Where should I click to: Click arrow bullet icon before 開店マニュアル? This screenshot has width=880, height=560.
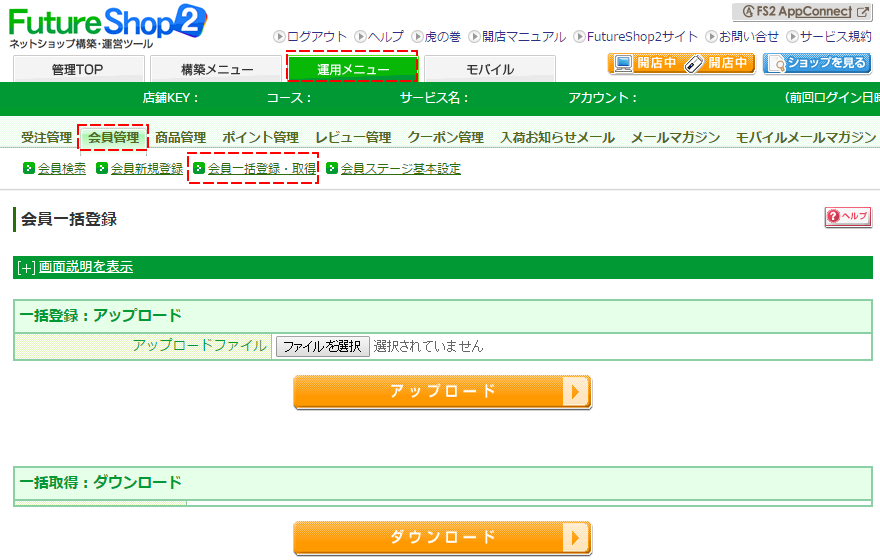point(474,36)
